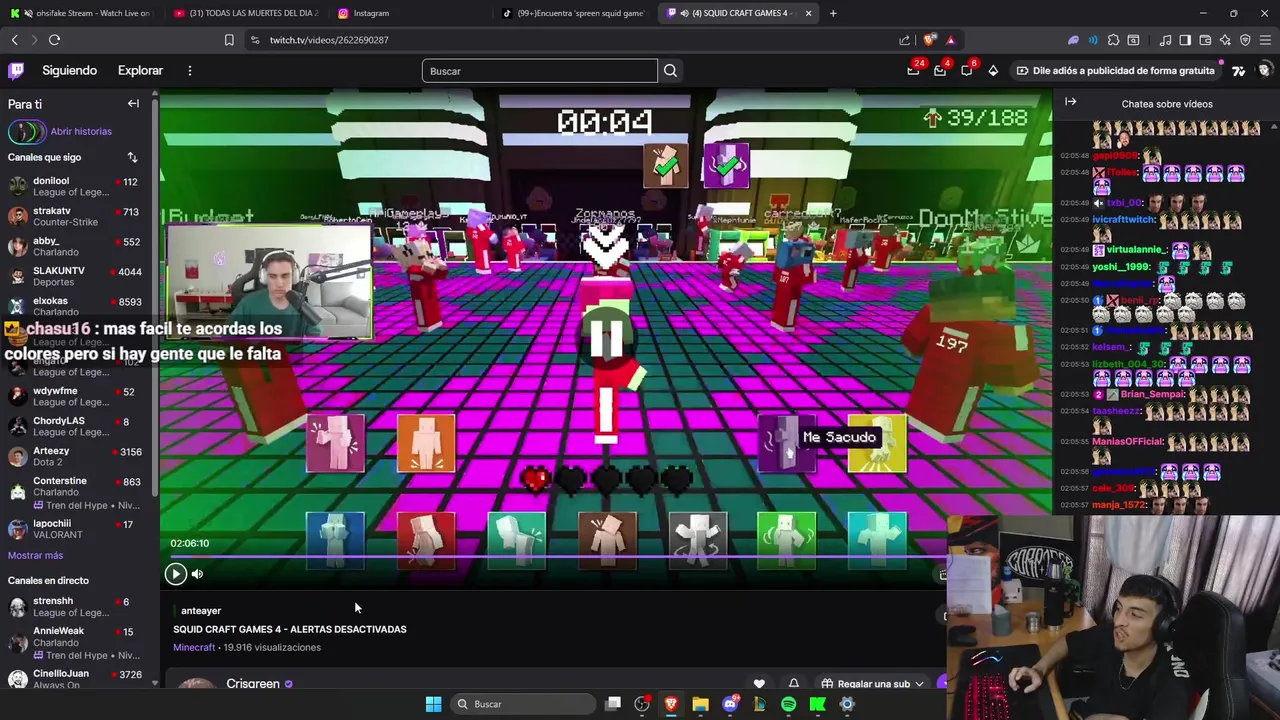Open the Brave media music note control
This screenshot has height=720, width=1280.
click(1165, 40)
